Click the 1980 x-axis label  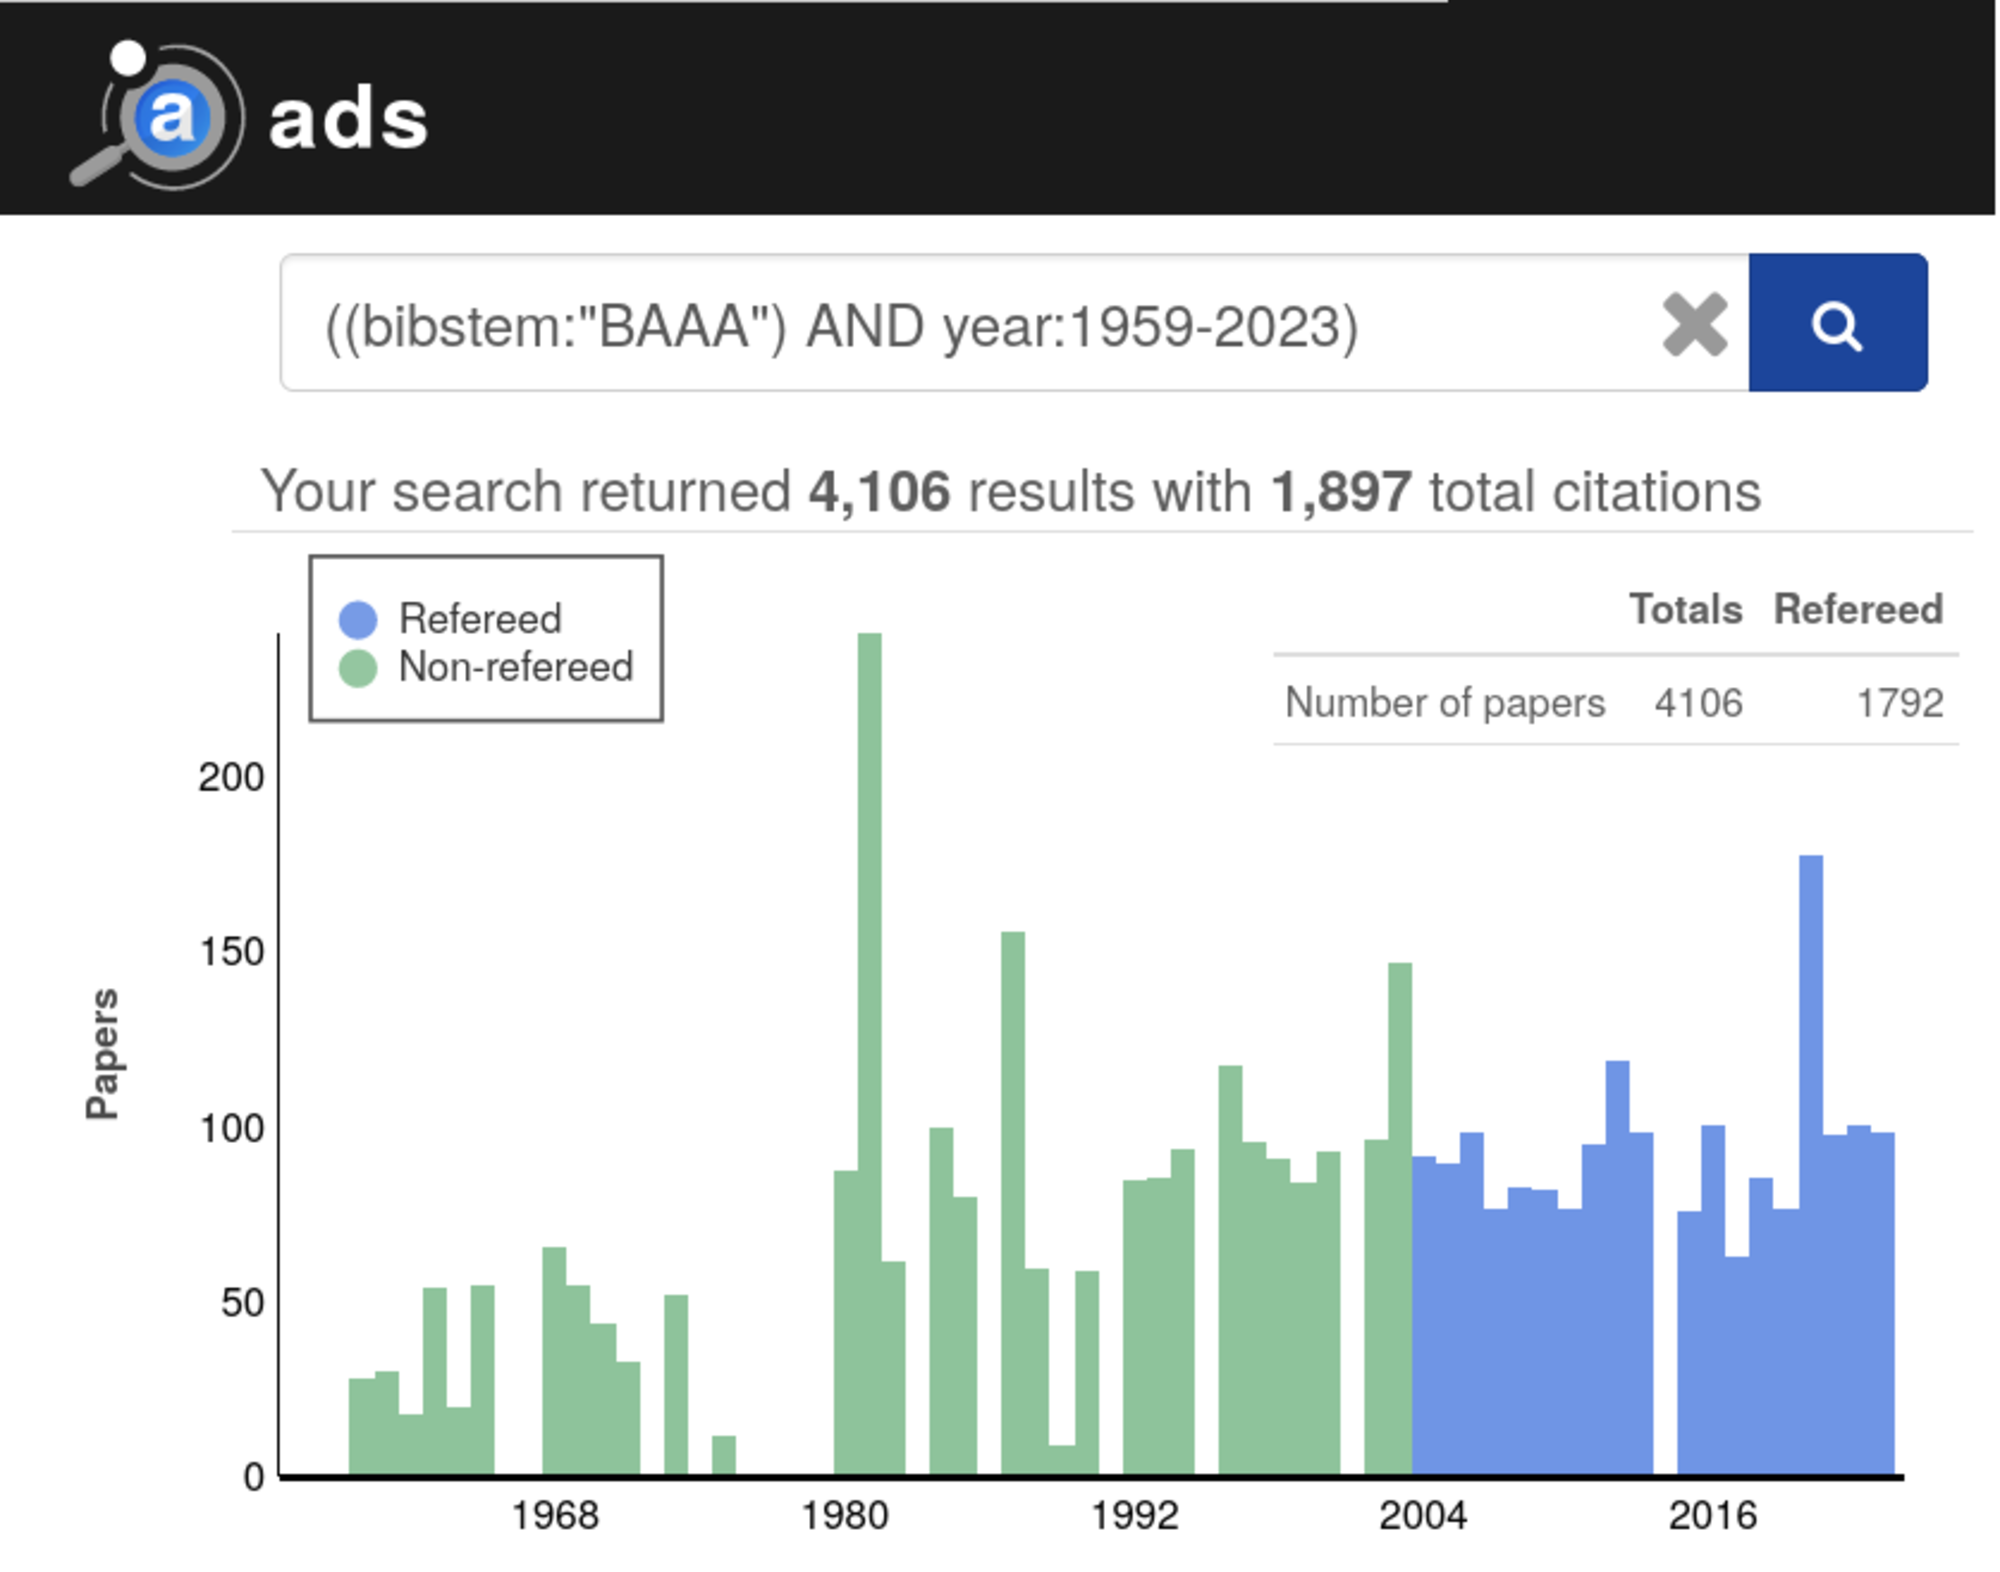845,1517
